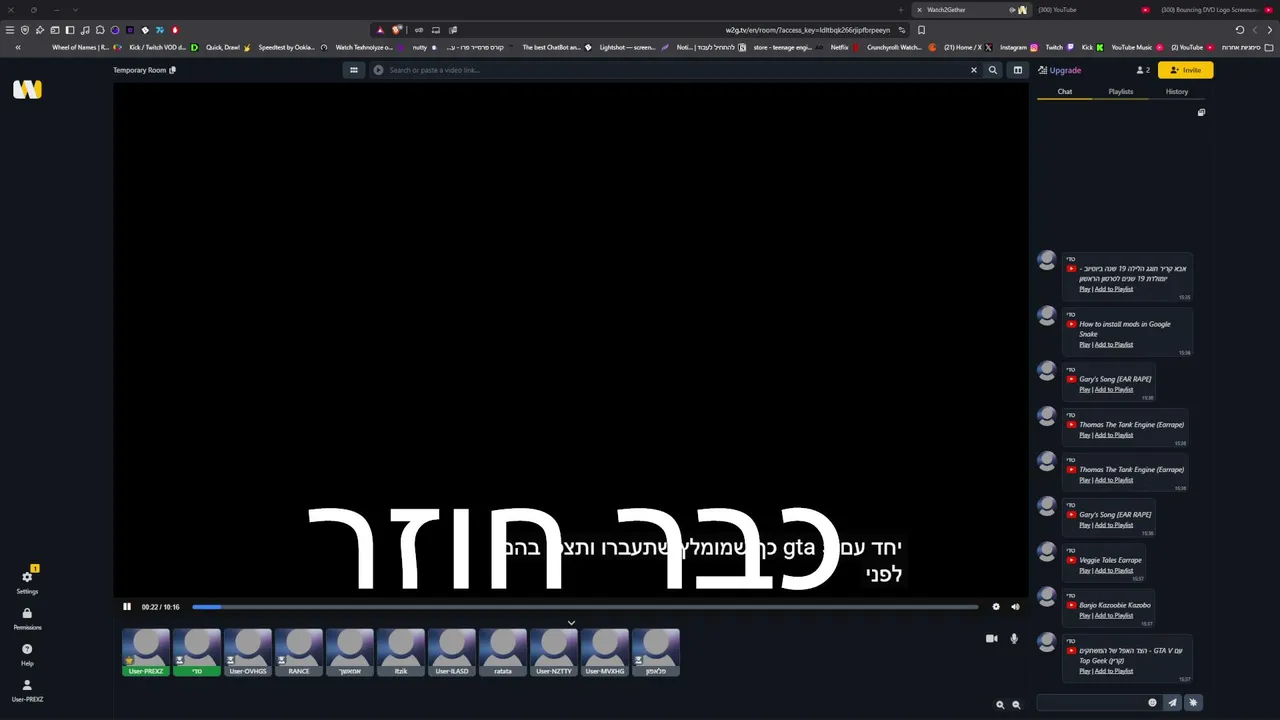
Task: Play 'How to install mods in Google Snake'
Action: point(1084,344)
